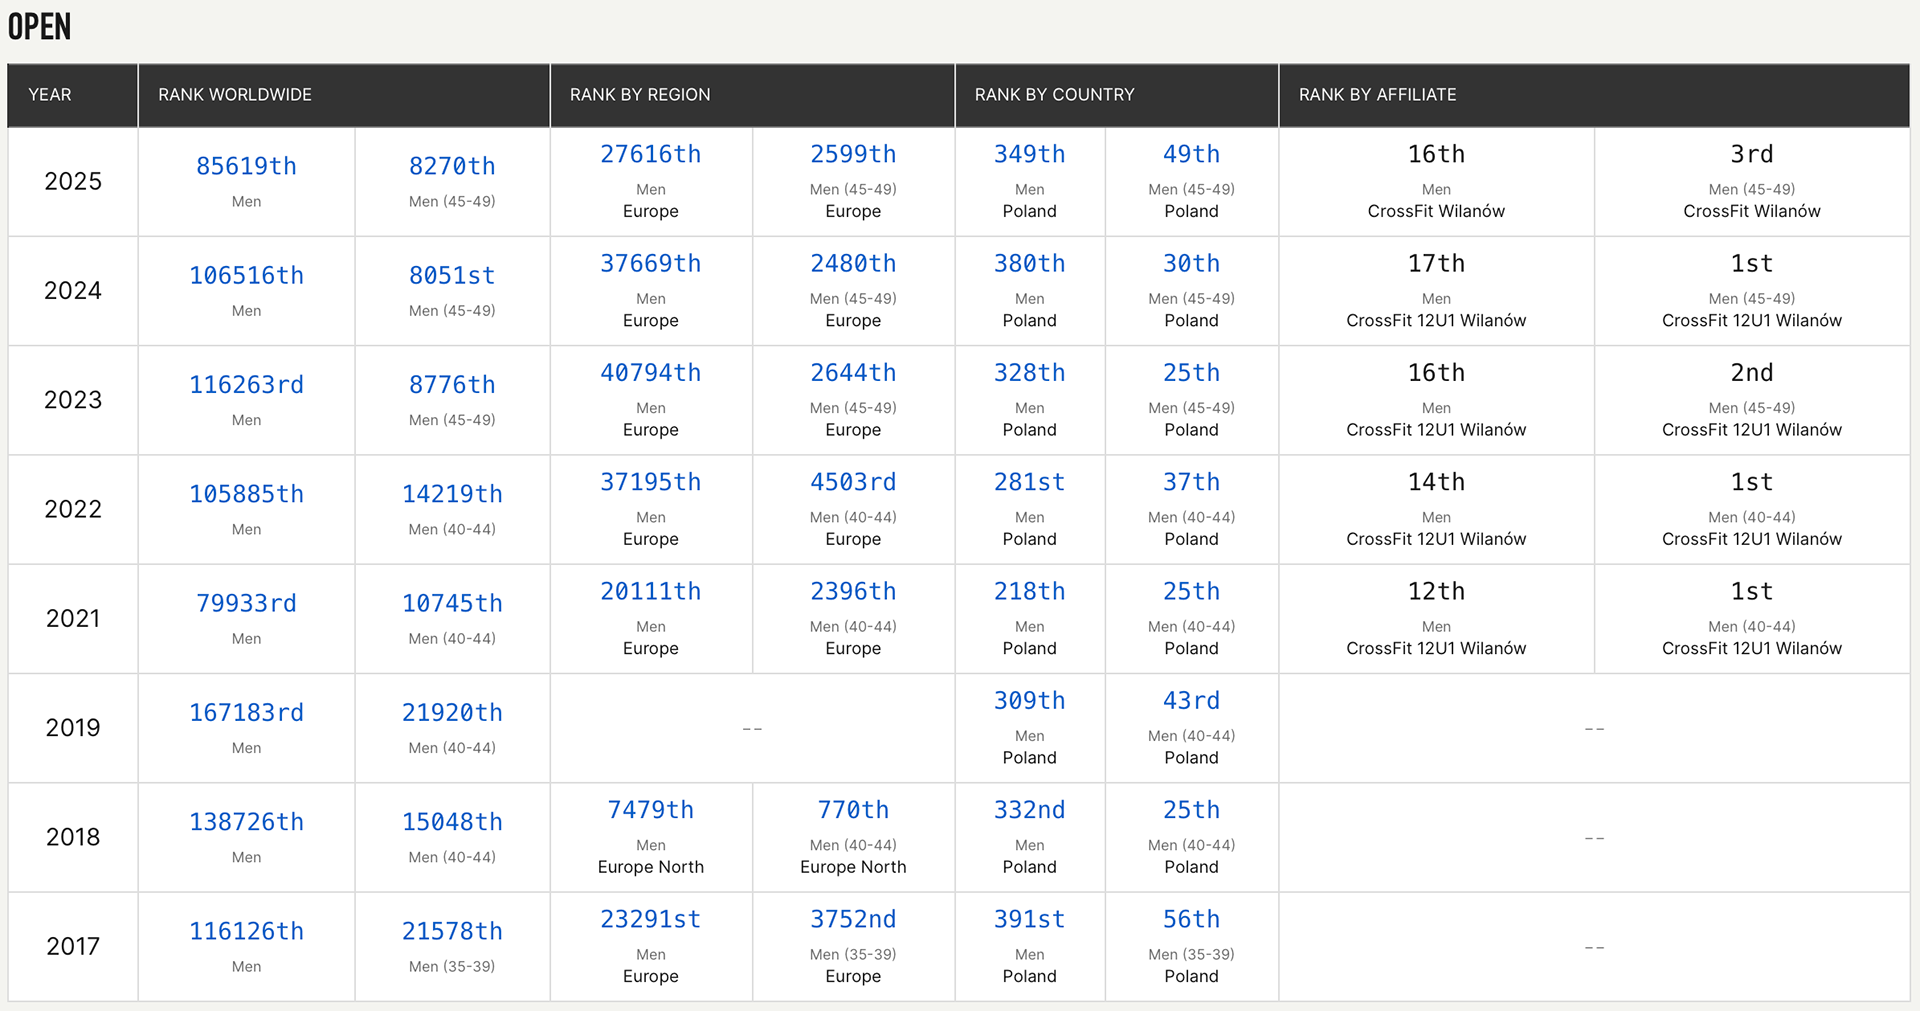Screen dimensions: 1920x1011
Task: Click the 2024 worldwide rank 106516th
Action: click(246, 275)
